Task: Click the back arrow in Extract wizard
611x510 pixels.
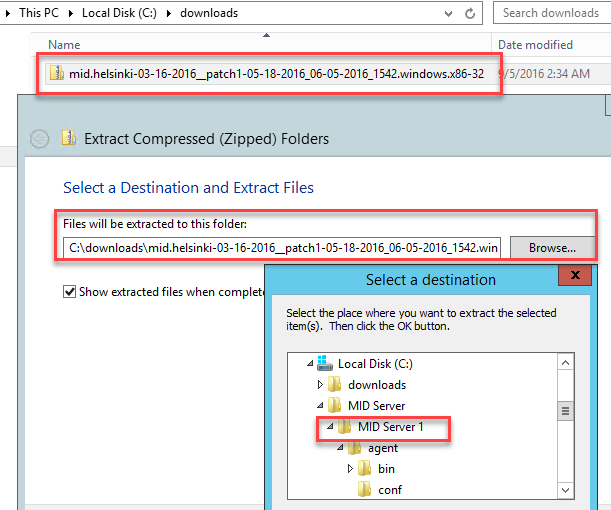Action: pyautogui.click(x=39, y=139)
